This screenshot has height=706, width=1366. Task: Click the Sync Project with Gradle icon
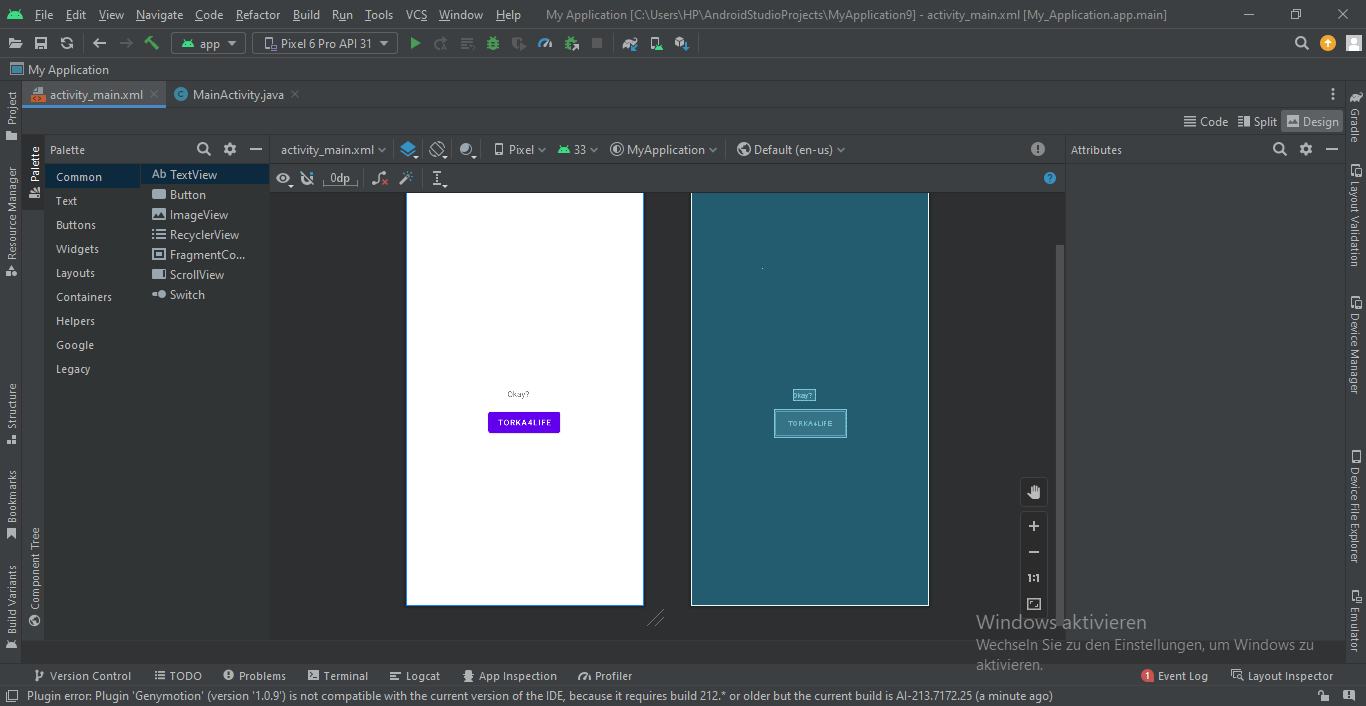629,43
